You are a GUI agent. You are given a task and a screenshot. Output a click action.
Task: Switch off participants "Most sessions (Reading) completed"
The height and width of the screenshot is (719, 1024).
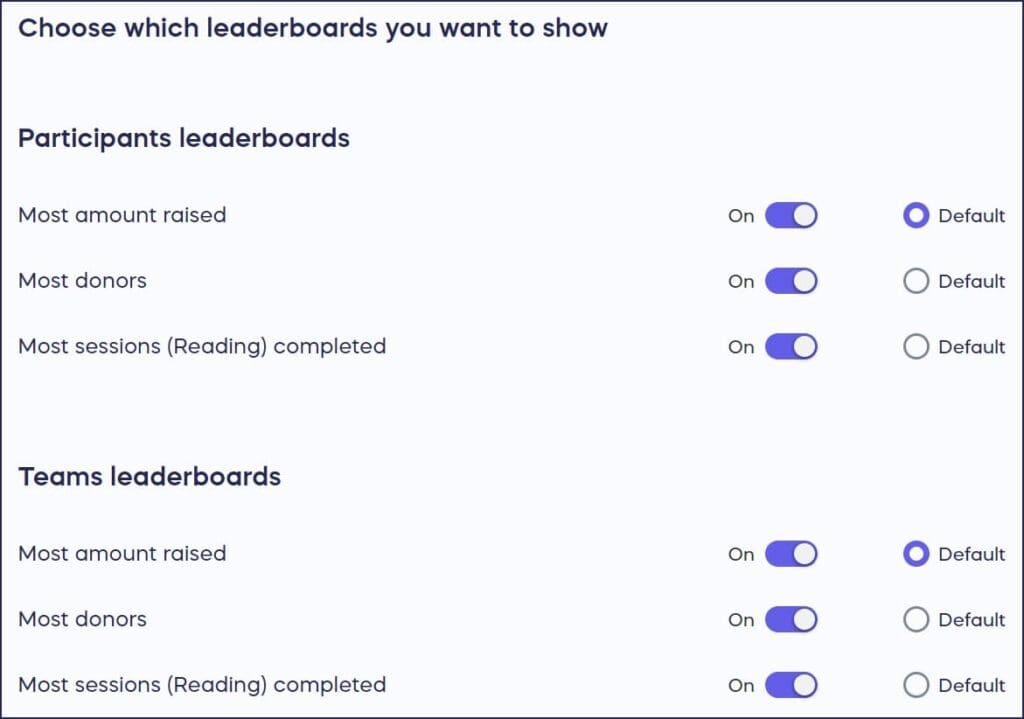pyautogui.click(x=791, y=346)
